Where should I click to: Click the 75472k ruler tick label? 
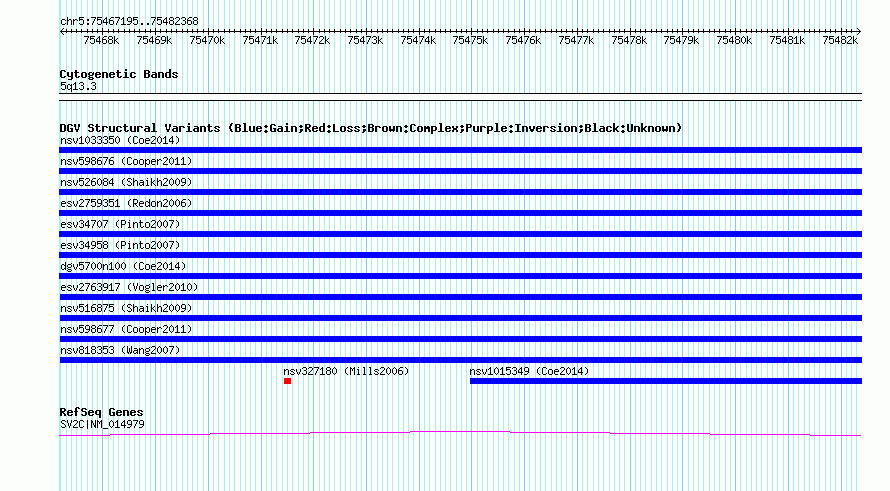tap(312, 40)
